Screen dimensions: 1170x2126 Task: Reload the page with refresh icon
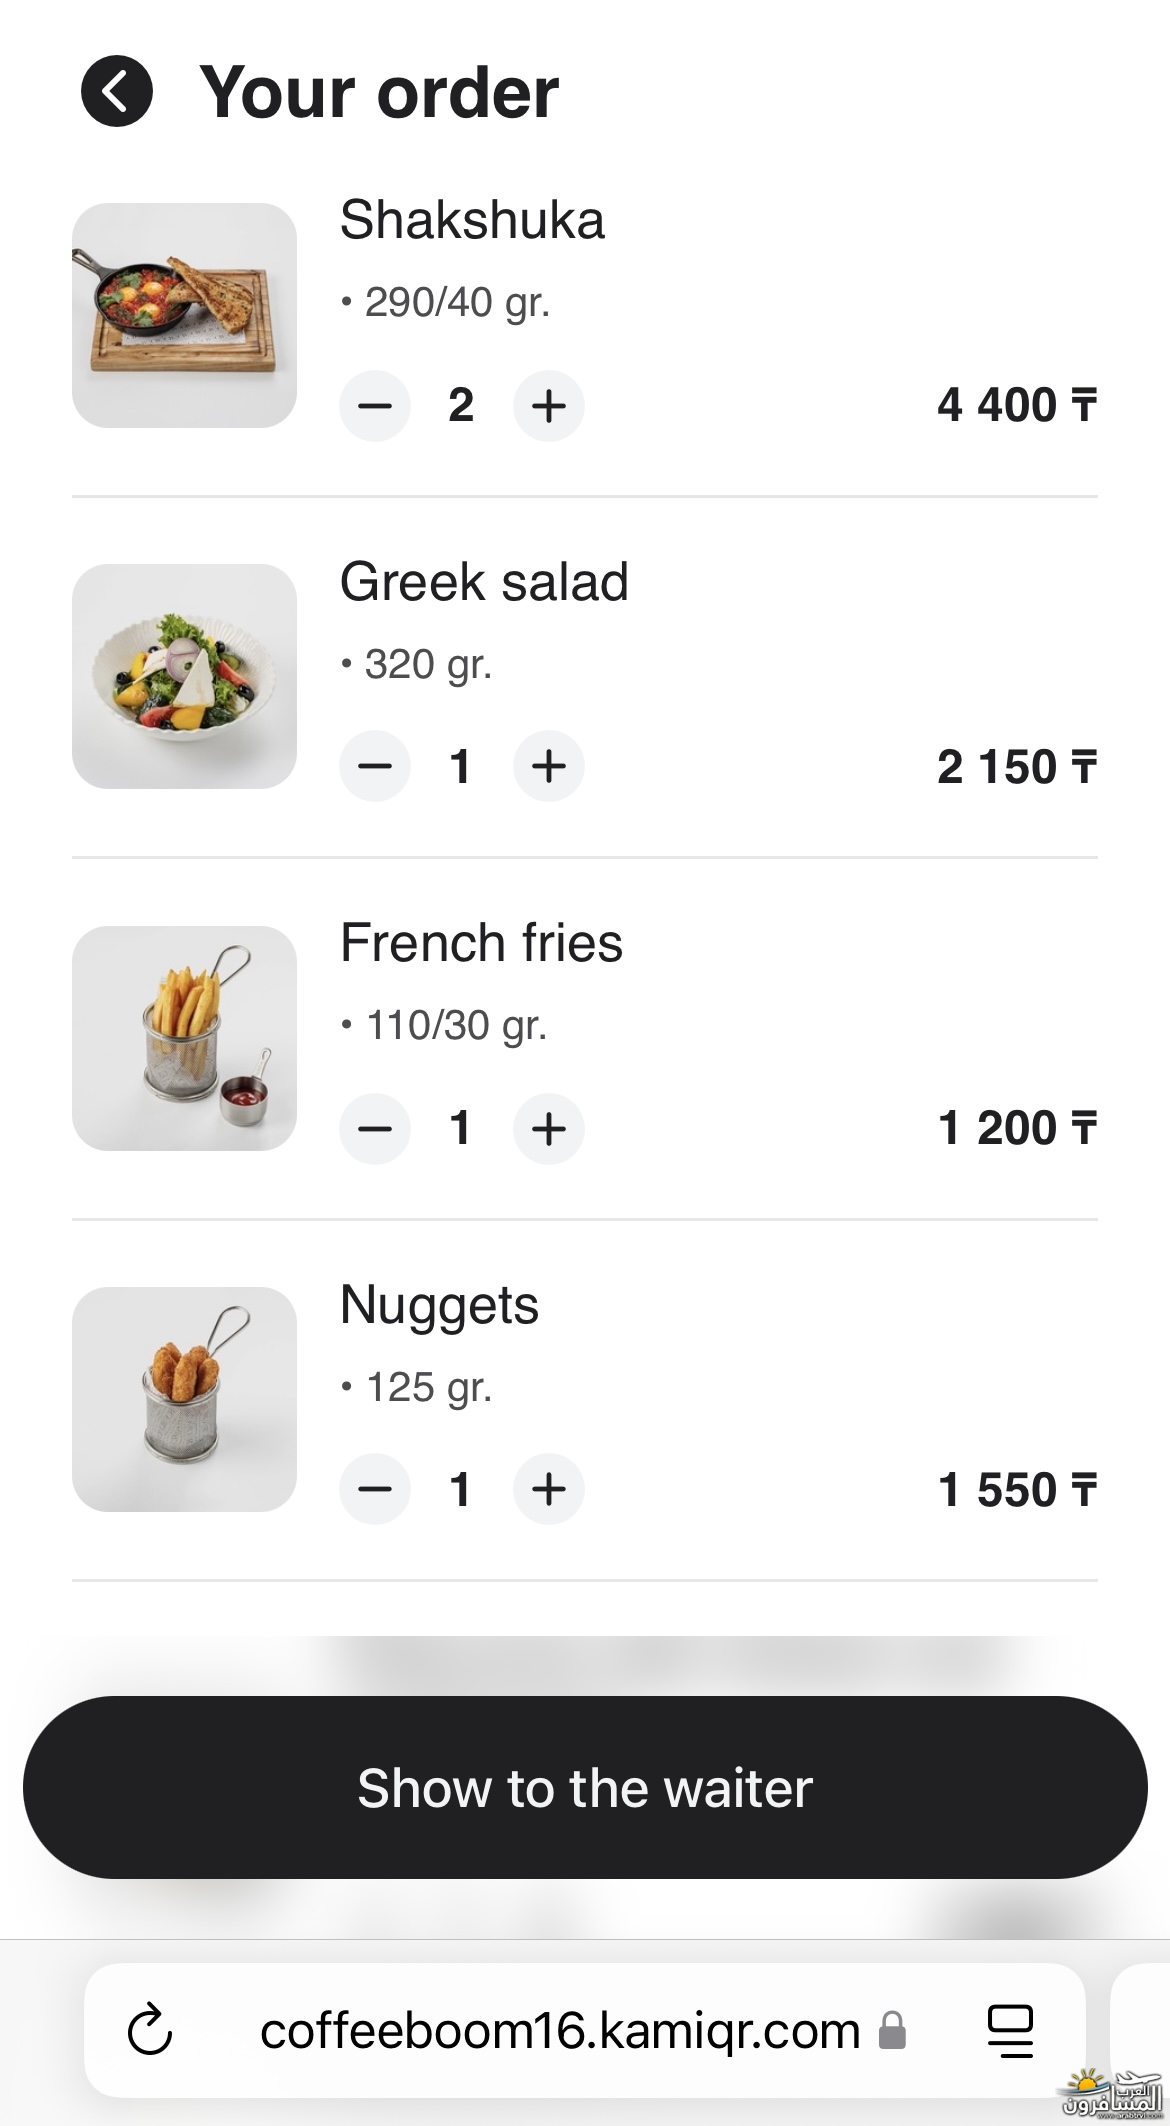(x=150, y=2031)
